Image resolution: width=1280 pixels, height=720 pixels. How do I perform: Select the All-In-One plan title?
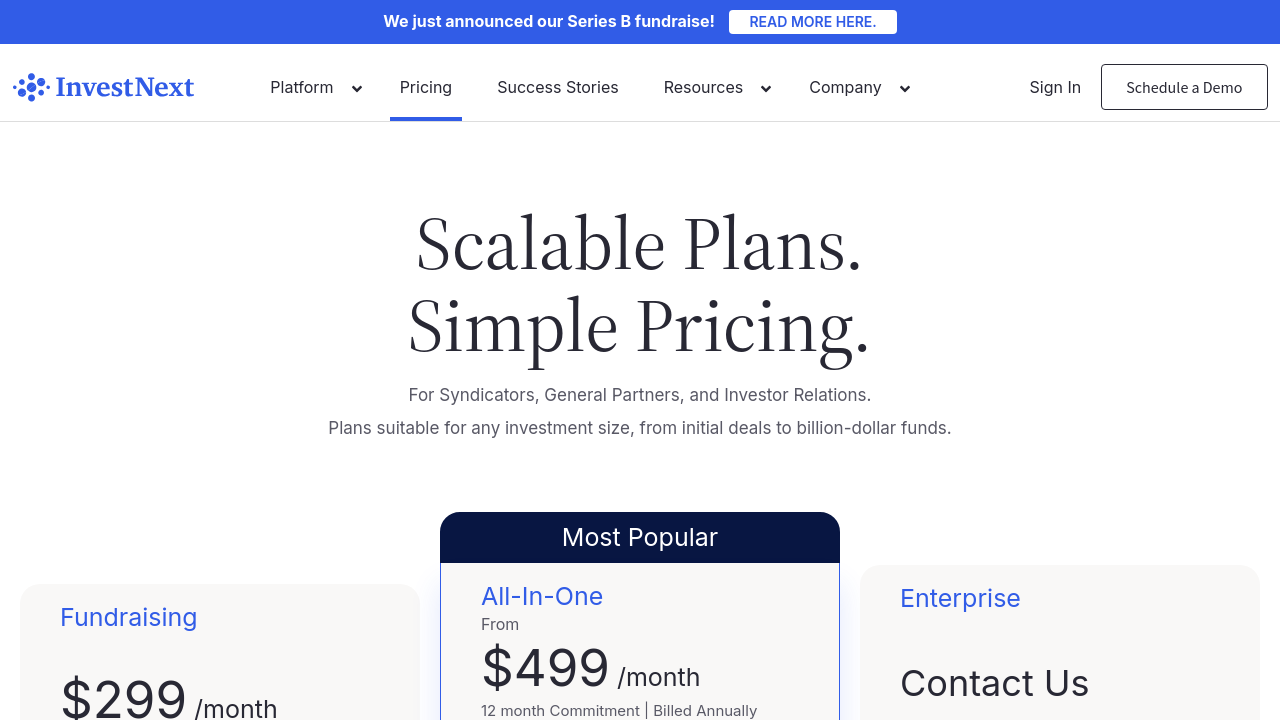click(542, 597)
